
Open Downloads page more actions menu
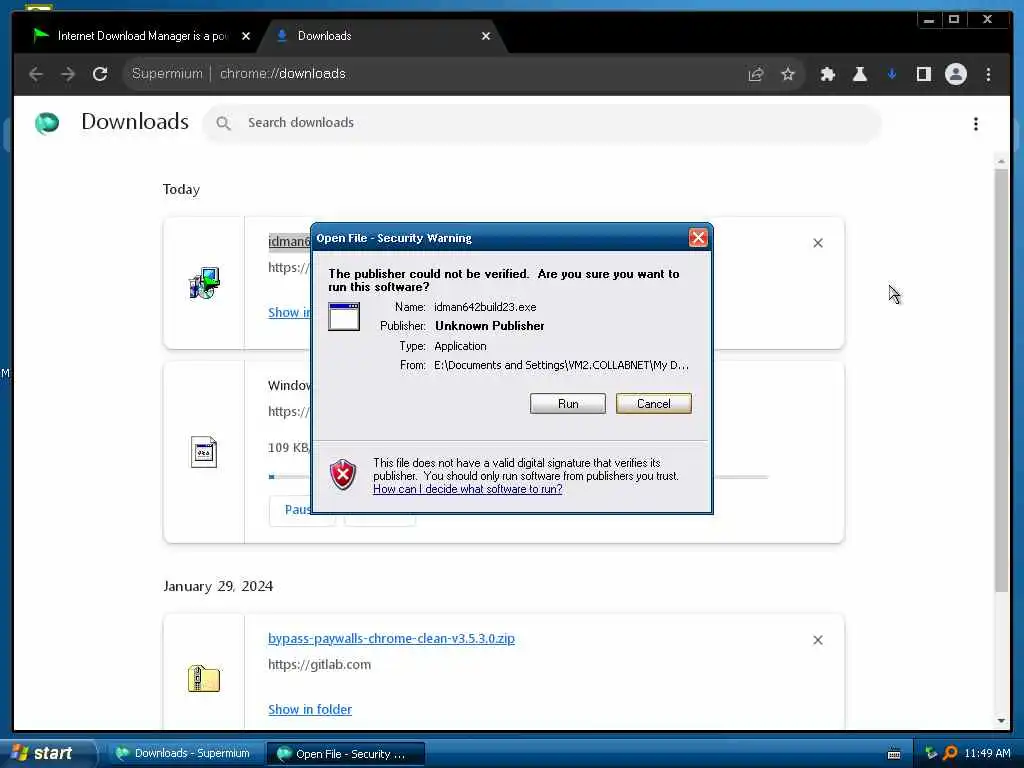pos(976,123)
